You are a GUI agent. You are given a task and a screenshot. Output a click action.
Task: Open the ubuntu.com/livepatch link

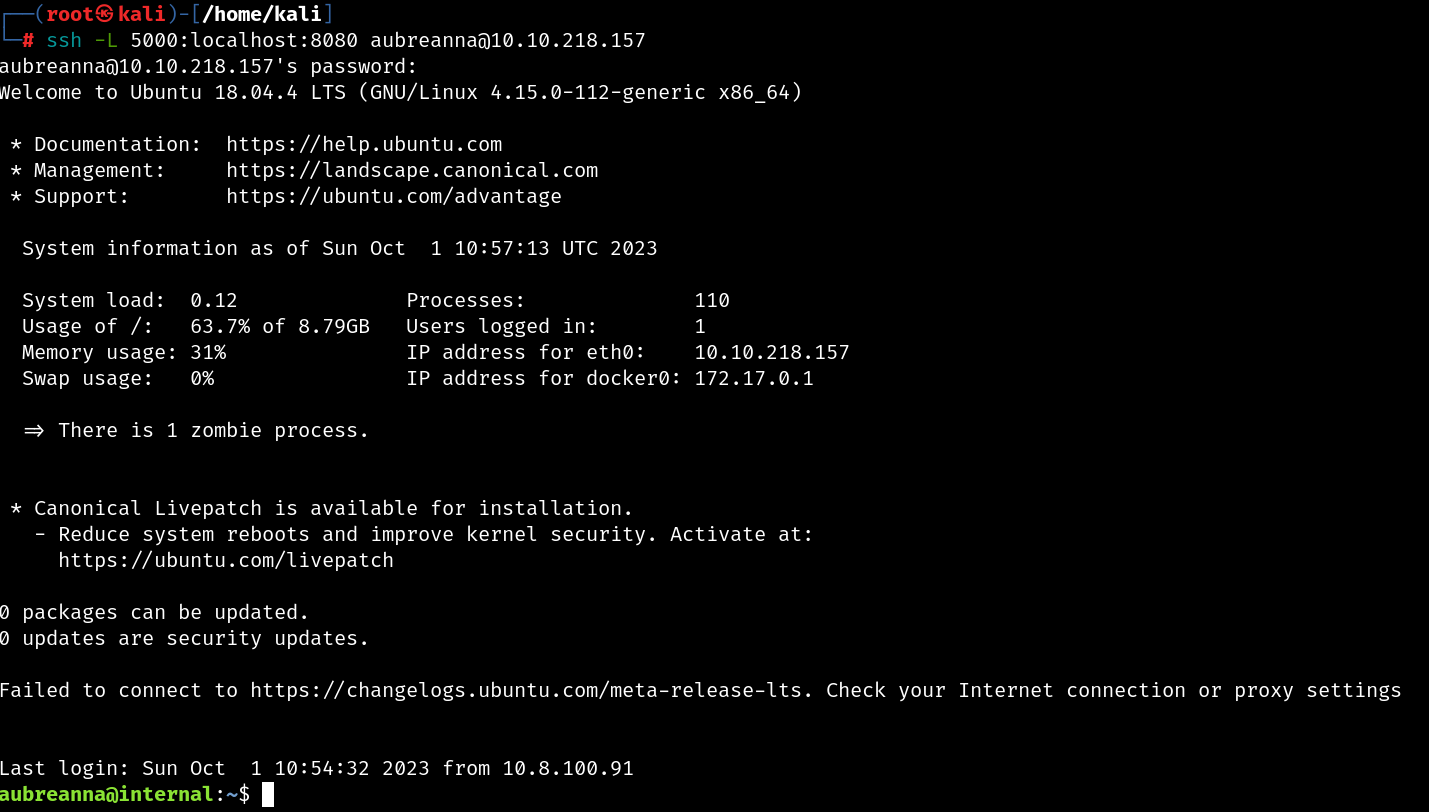[226, 561]
